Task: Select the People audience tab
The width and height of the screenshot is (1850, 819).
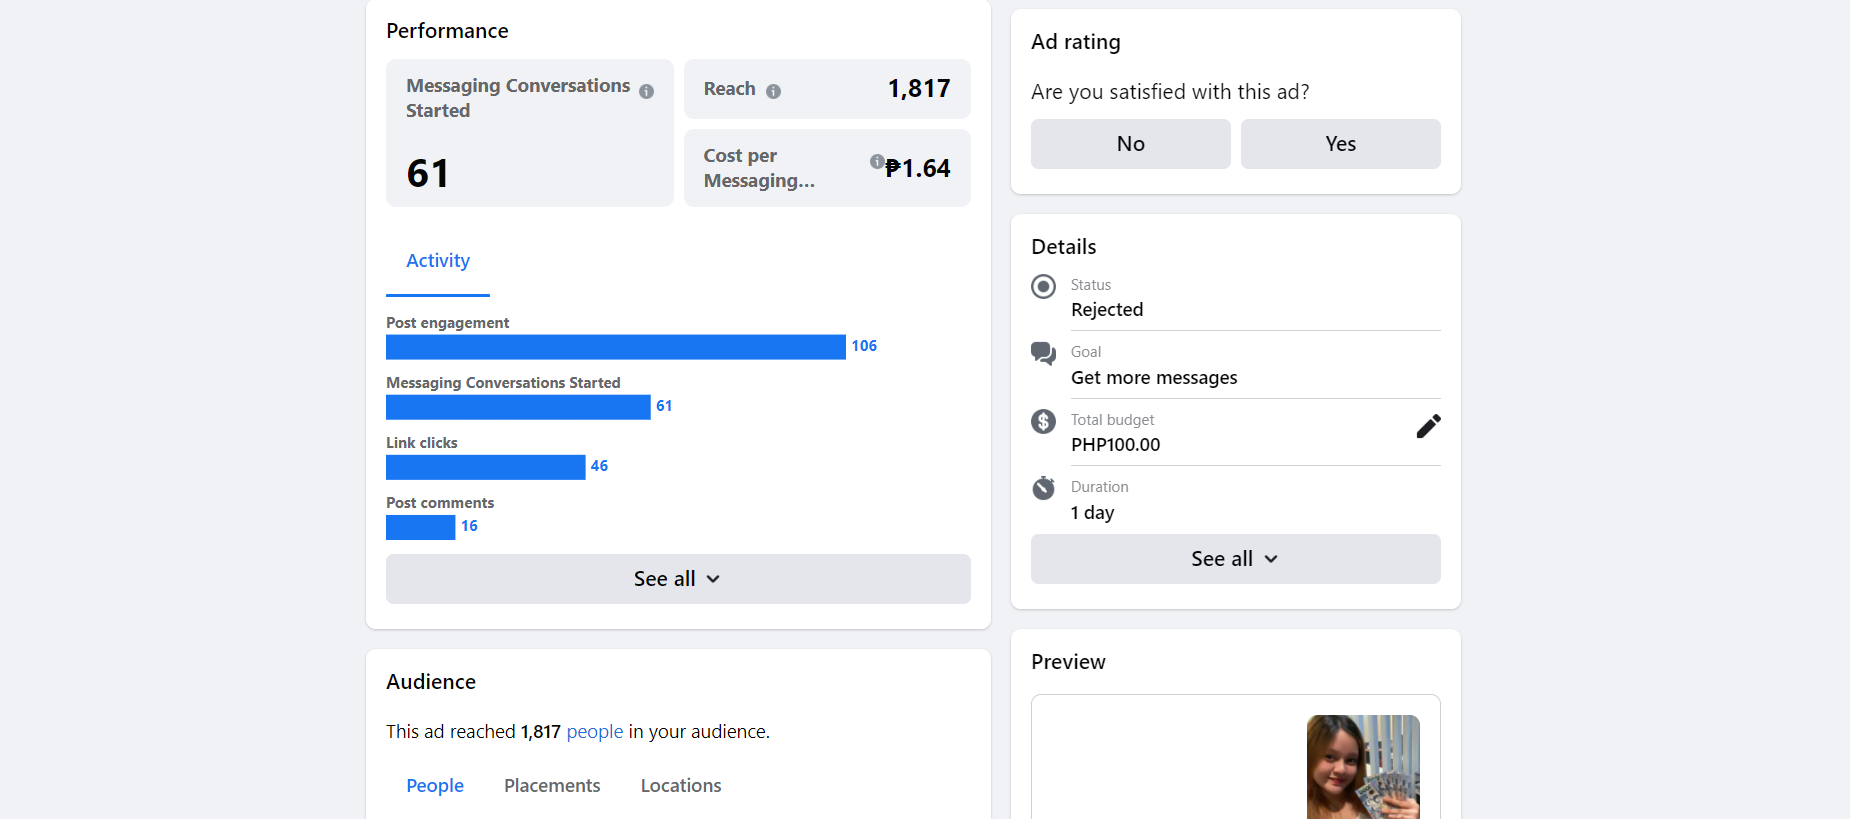Action: pyautogui.click(x=435, y=786)
